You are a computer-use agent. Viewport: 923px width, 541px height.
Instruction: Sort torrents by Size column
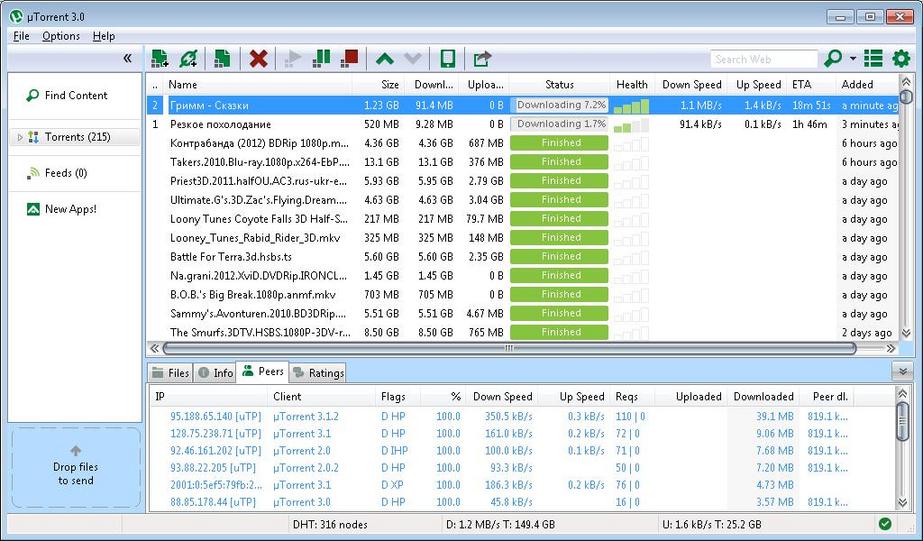click(x=379, y=85)
